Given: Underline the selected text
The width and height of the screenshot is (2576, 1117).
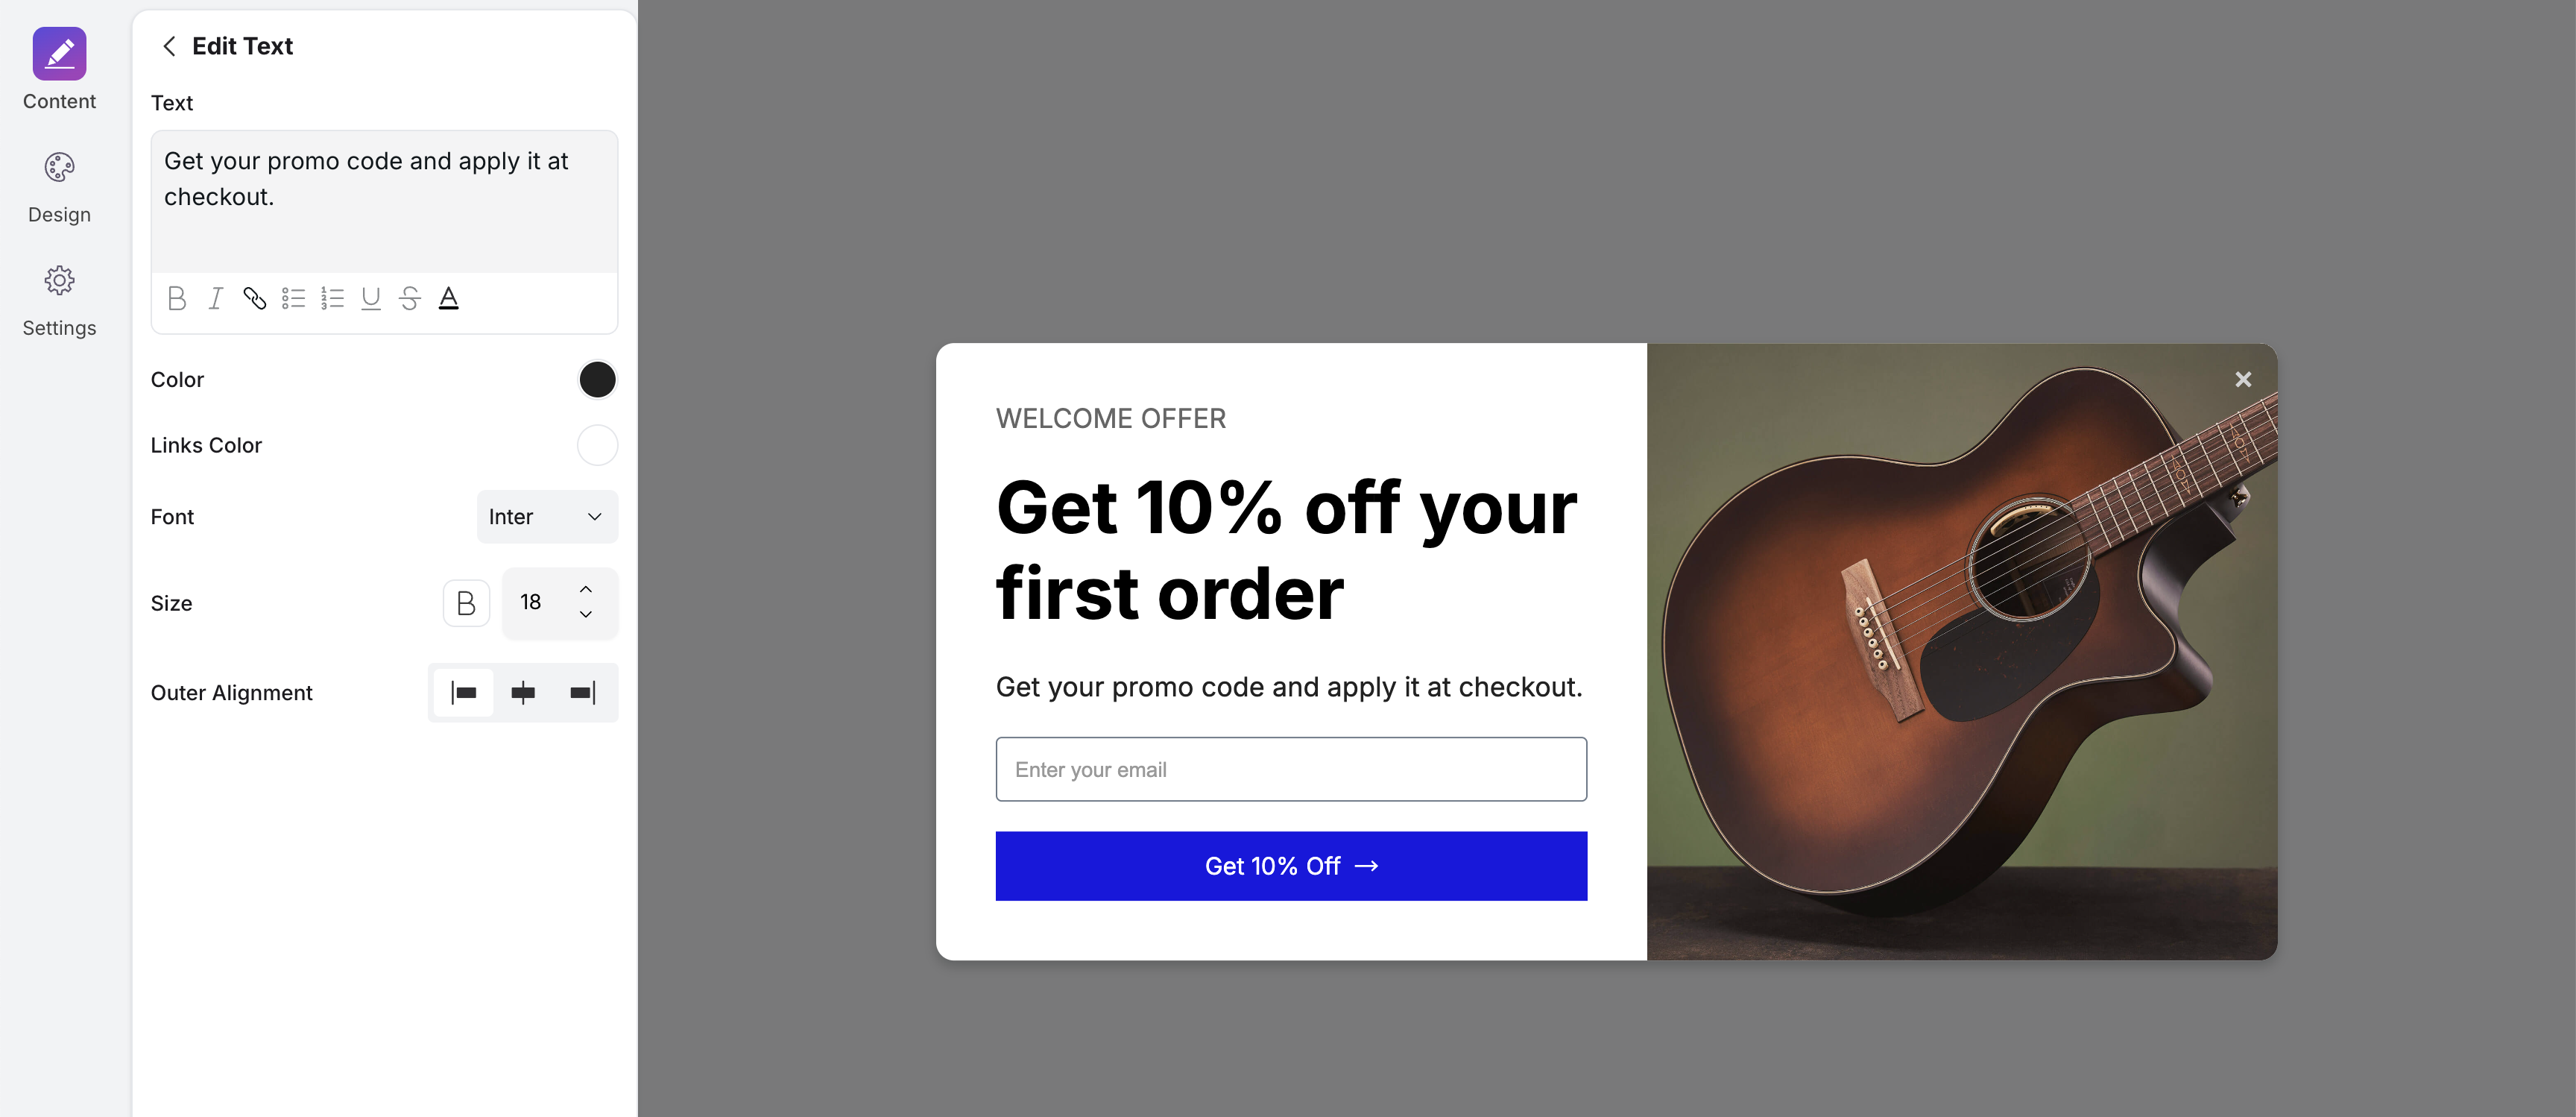Looking at the screenshot, I should [x=371, y=298].
